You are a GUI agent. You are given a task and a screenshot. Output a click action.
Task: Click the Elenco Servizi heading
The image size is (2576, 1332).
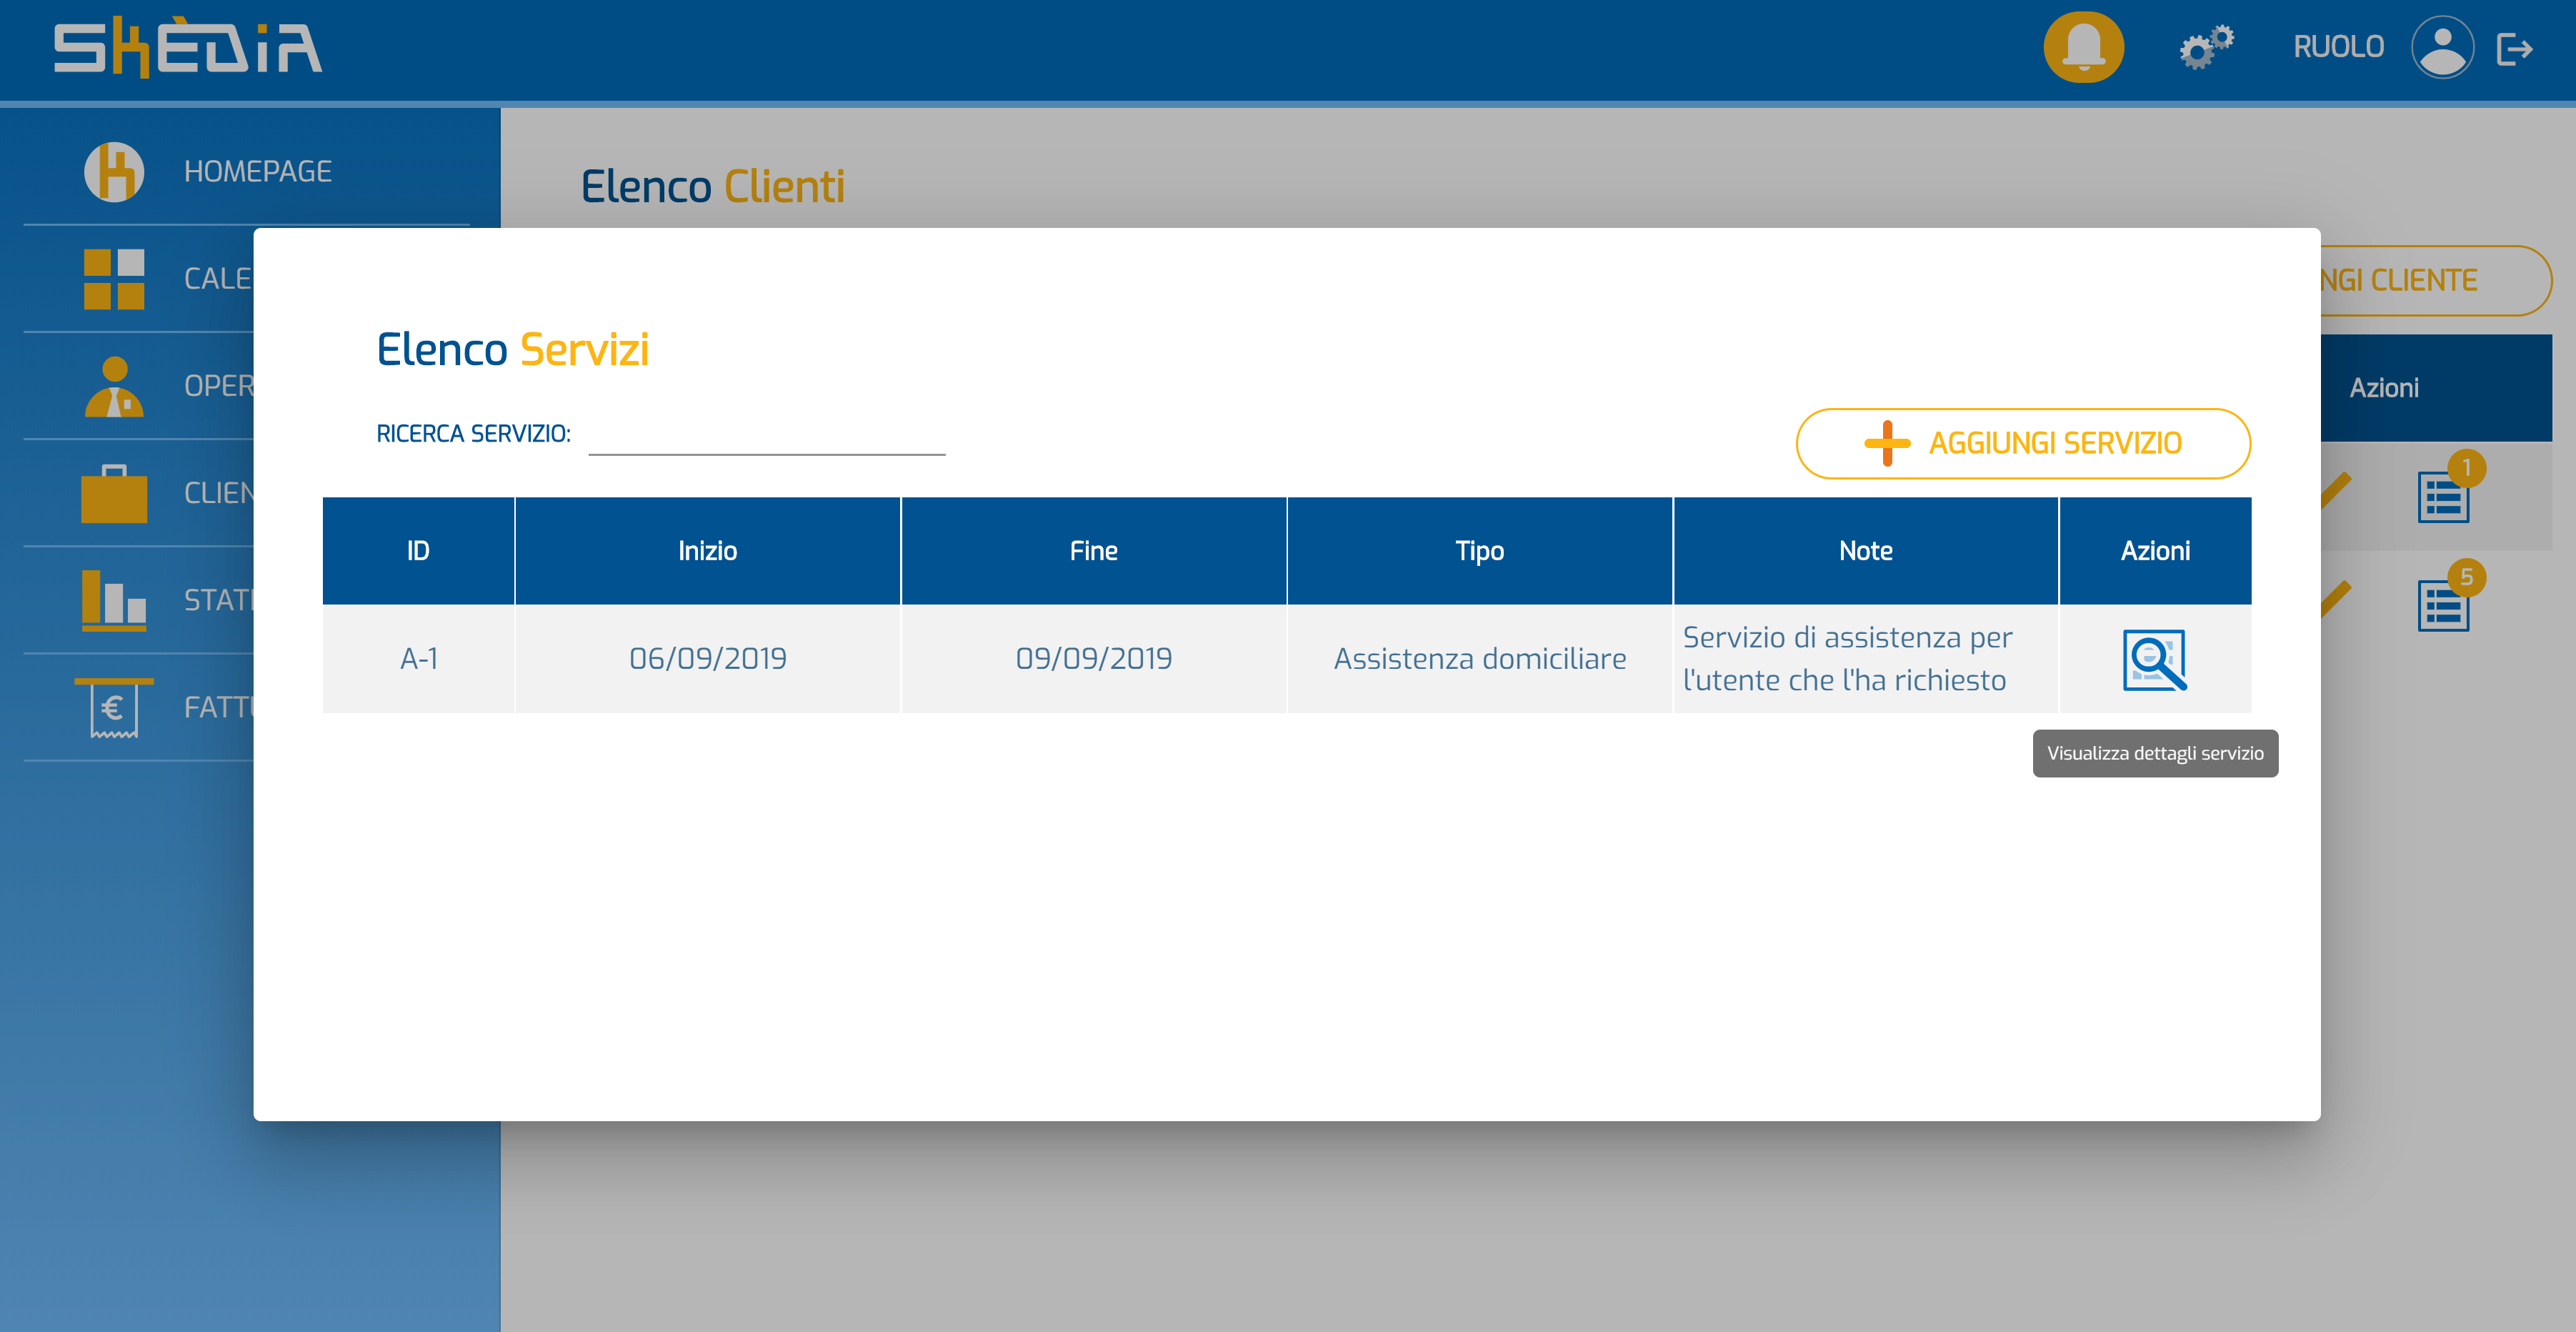tap(512, 350)
